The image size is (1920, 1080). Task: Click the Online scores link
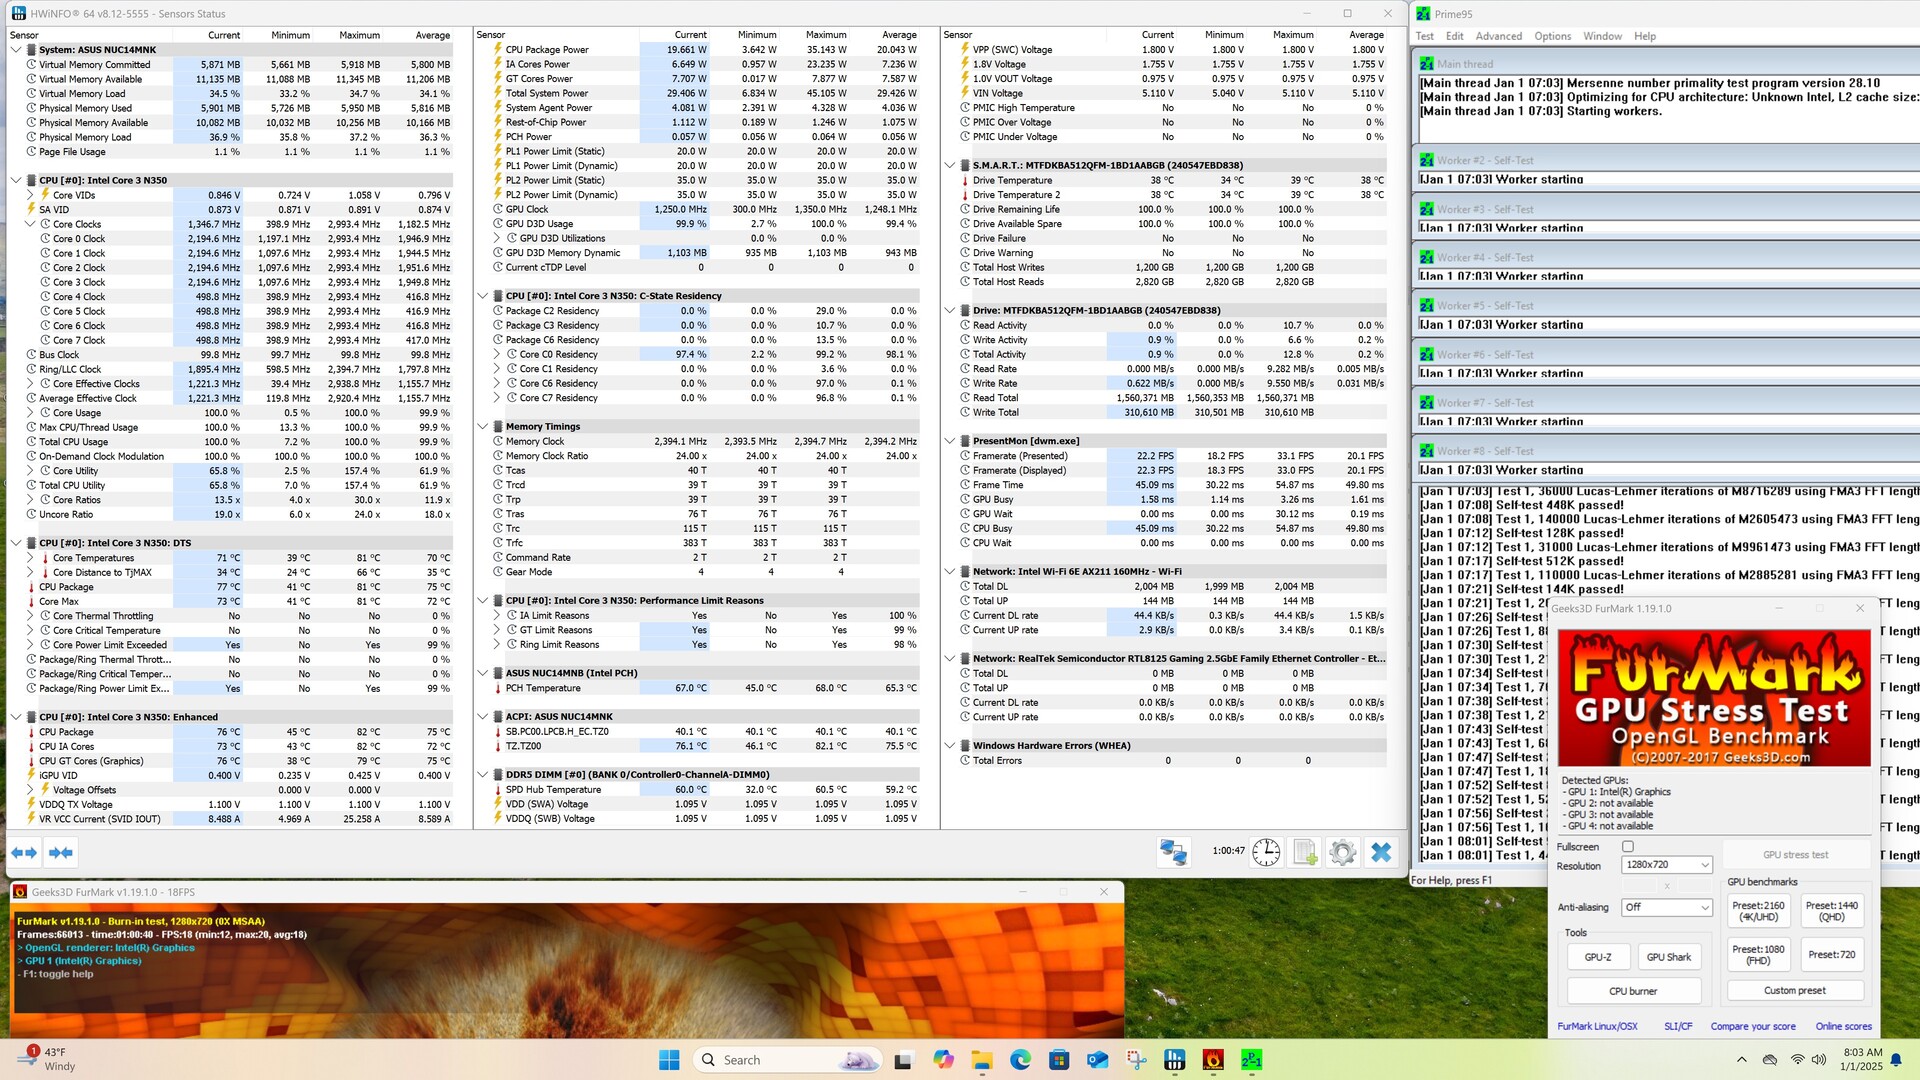[1843, 1026]
